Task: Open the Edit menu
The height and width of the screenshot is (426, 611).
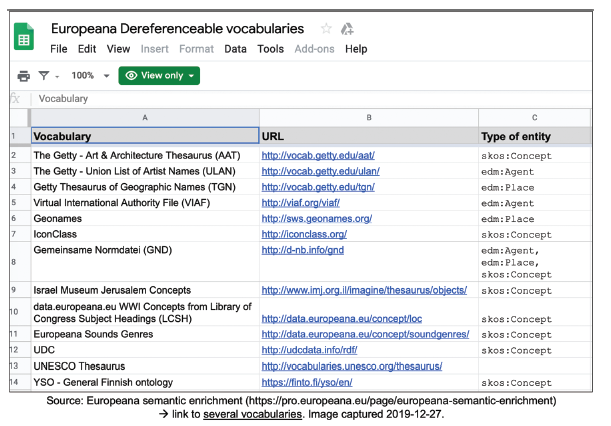Action: pyautogui.click(x=87, y=49)
